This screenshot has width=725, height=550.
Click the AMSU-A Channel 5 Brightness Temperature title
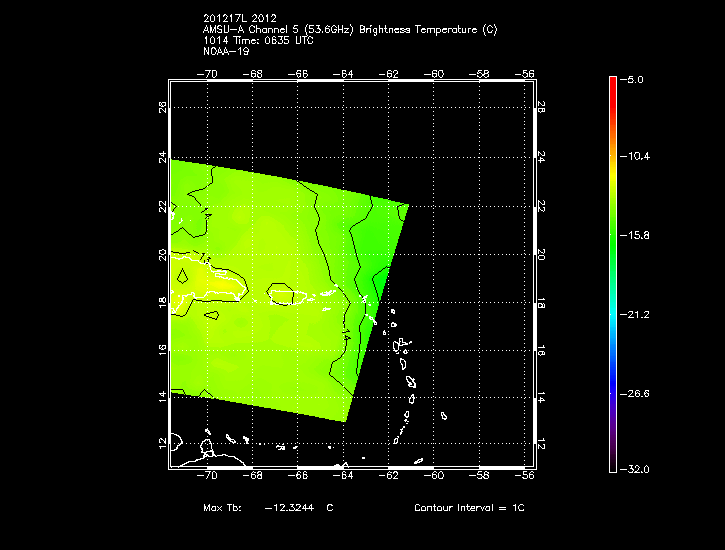(x=349, y=29)
